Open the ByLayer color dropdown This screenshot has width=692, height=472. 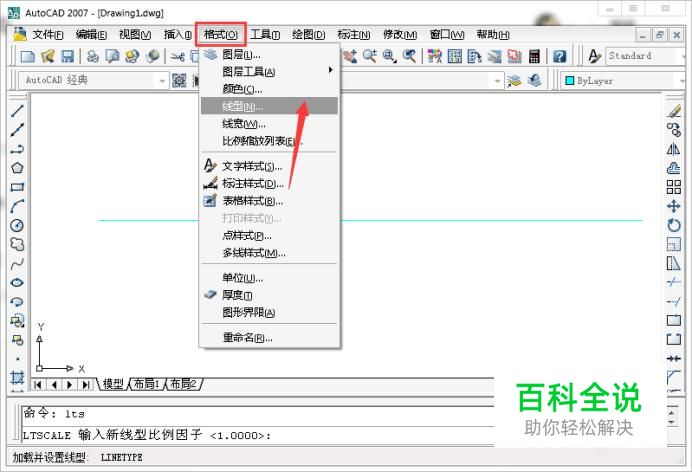[624, 81]
